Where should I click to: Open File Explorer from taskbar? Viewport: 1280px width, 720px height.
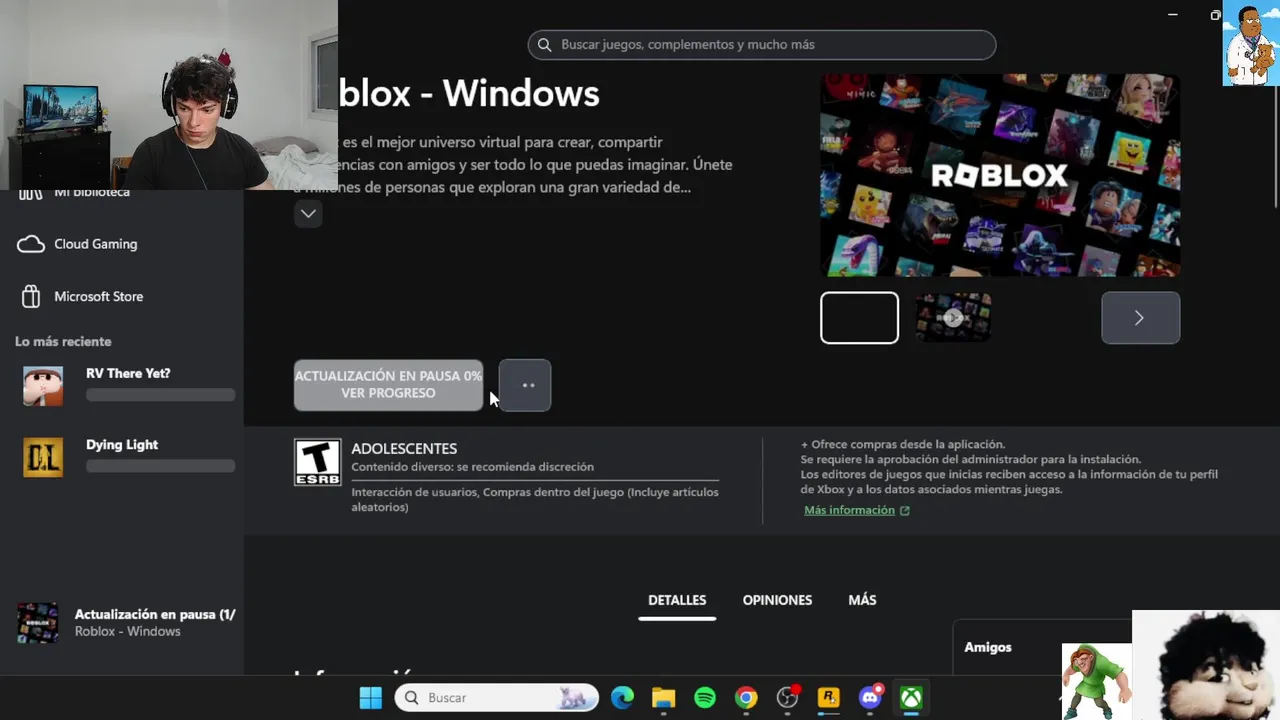(664, 698)
